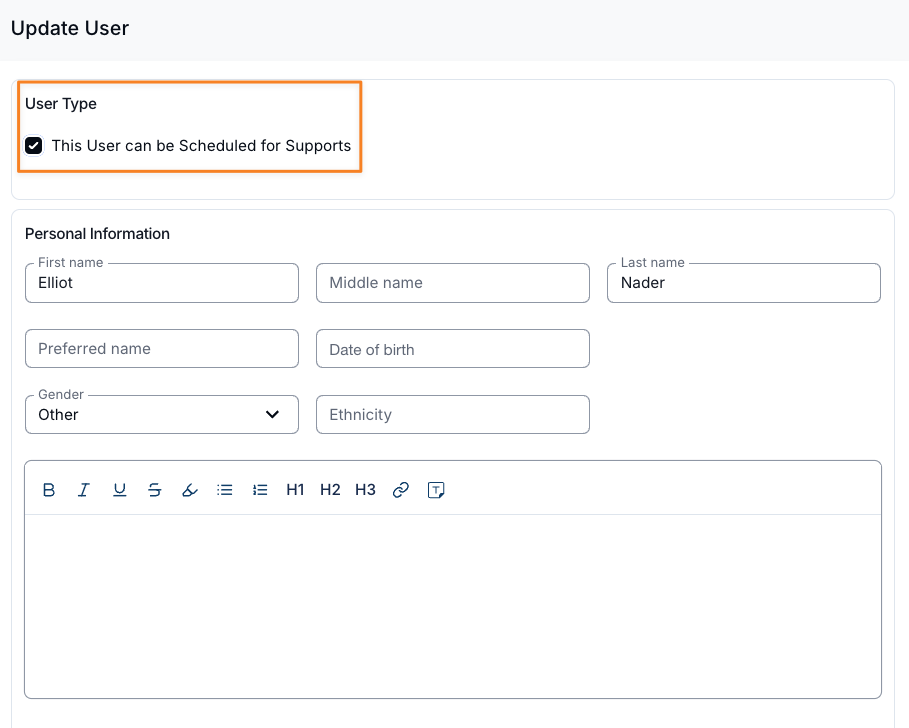
Task: Uncheck 'This User can be Scheduled for Supports'
Action: tap(34, 146)
